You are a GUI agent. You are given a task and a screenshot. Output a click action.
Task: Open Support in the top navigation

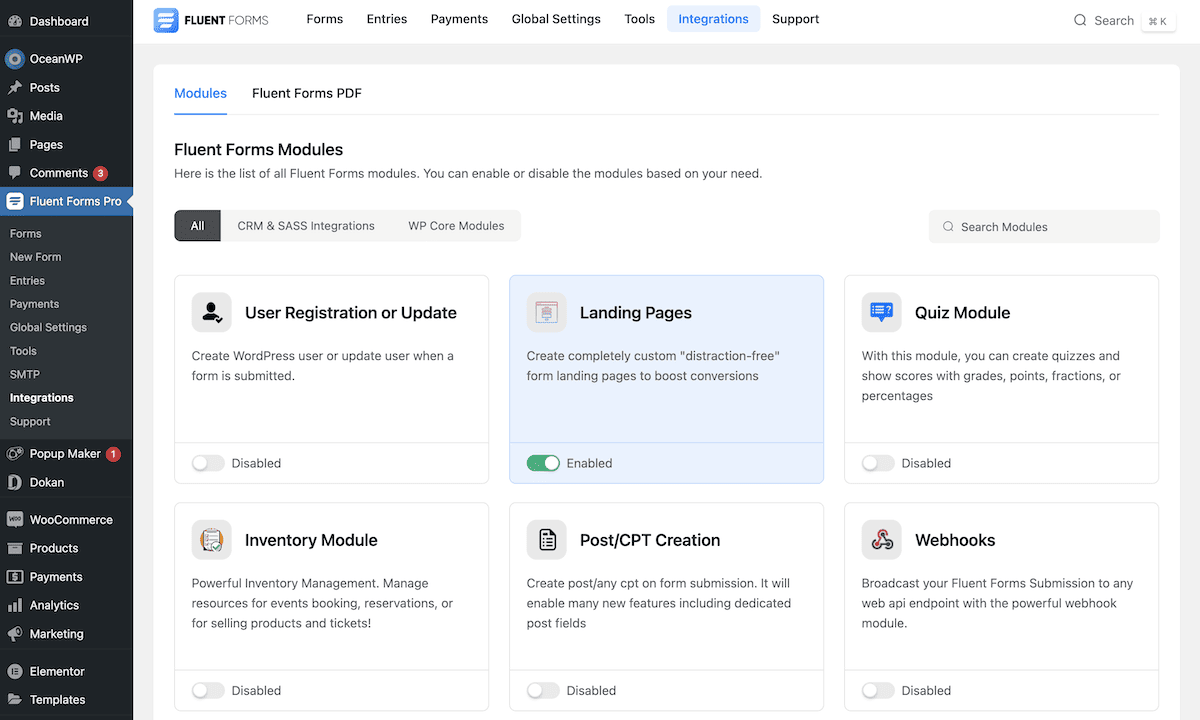tap(796, 19)
